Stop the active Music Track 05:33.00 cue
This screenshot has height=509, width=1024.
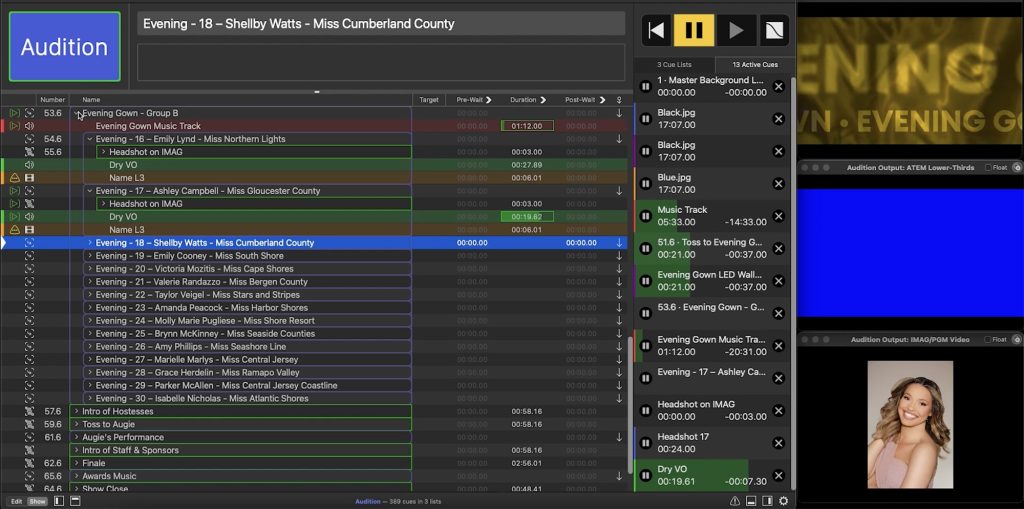point(778,216)
